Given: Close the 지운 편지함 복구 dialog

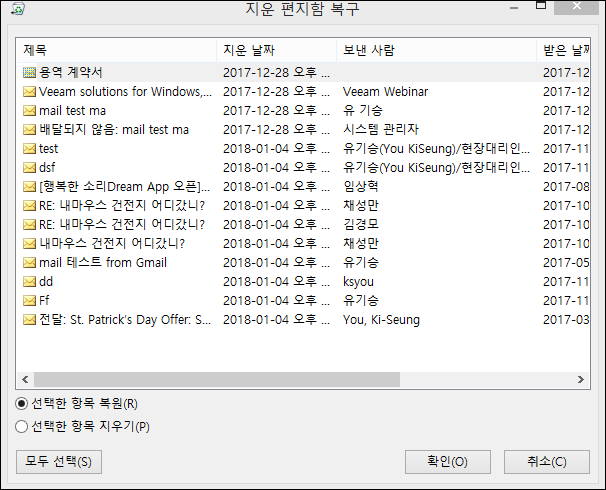Looking at the screenshot, I should click(x=577, y=6).
